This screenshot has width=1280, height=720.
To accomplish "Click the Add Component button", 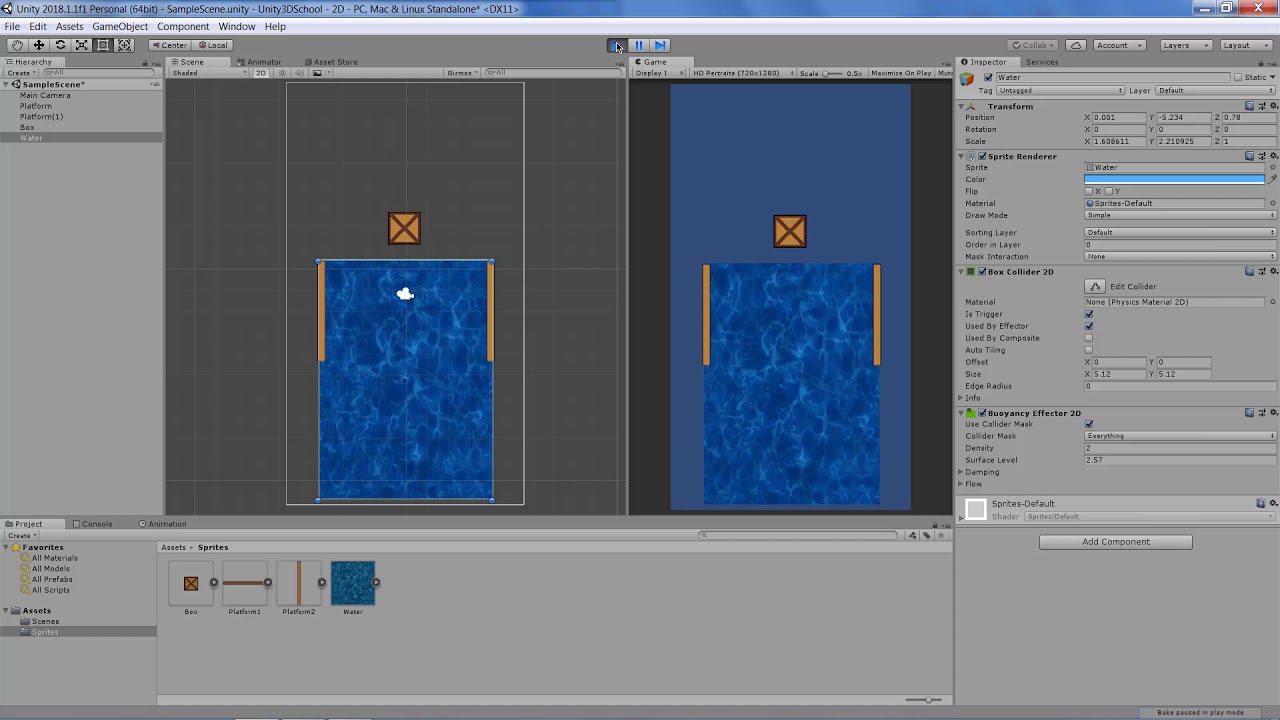I will (1116, 542).
